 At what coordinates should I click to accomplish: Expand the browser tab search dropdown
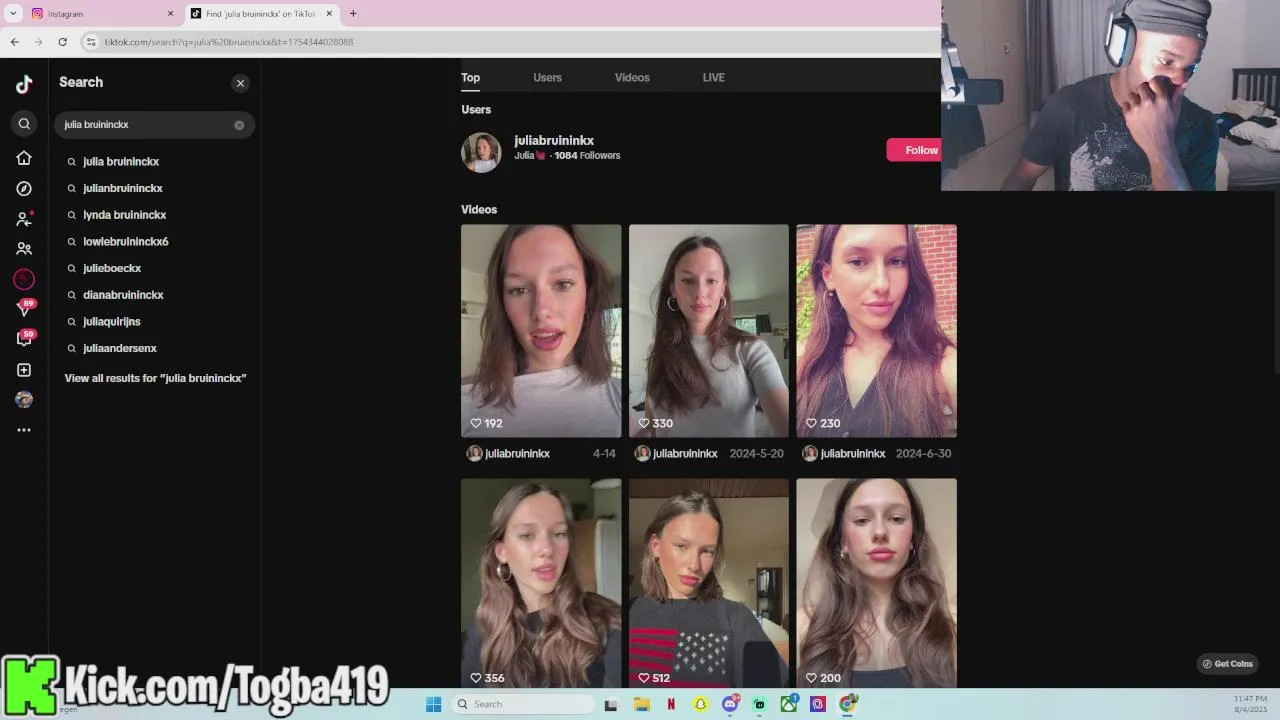[12, 14]
